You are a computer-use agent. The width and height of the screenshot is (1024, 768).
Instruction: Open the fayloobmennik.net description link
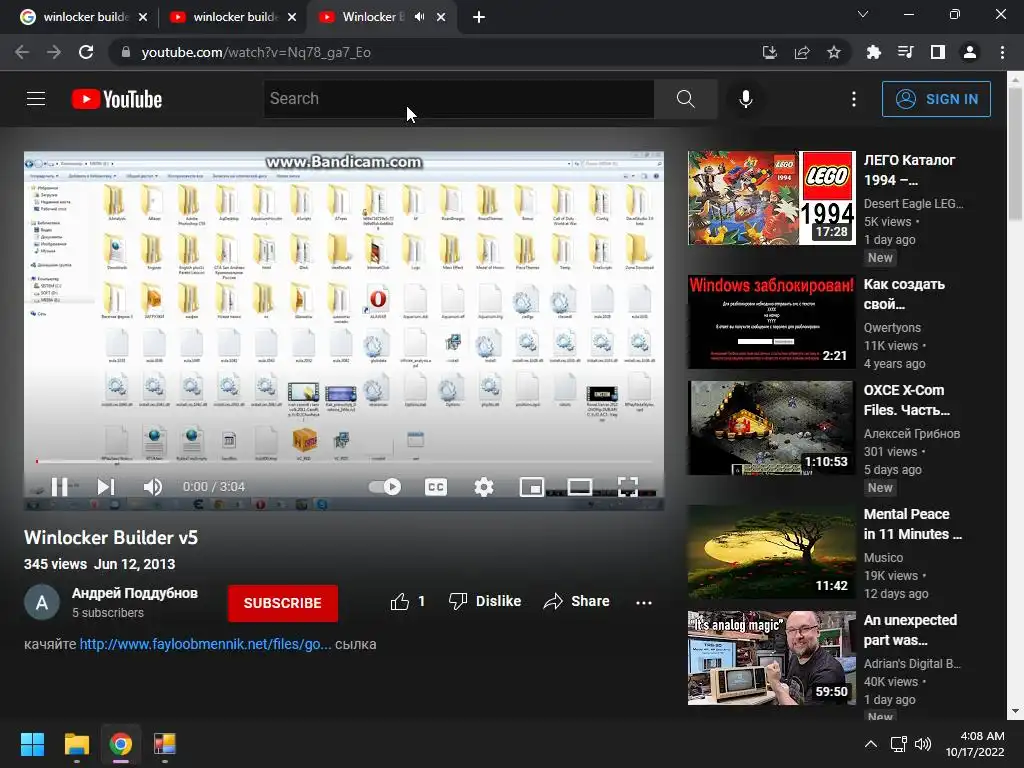[205, 644]
